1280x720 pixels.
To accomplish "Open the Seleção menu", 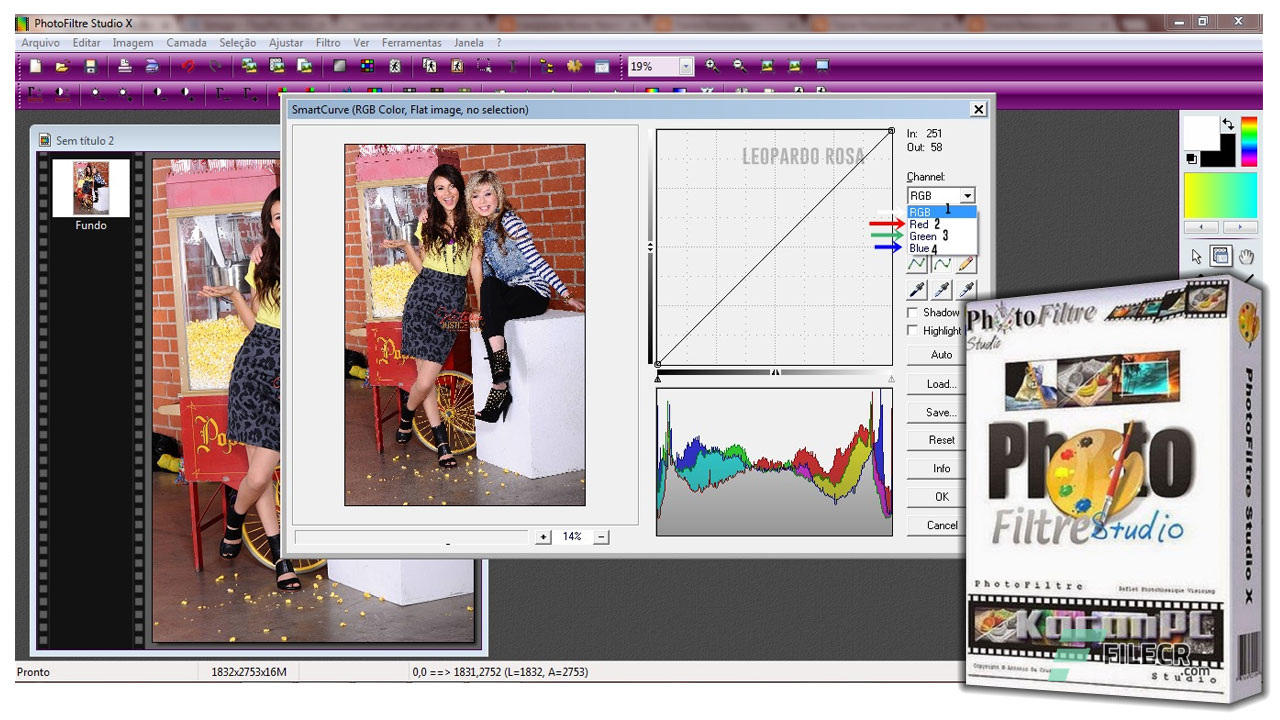I will [238, 43].
